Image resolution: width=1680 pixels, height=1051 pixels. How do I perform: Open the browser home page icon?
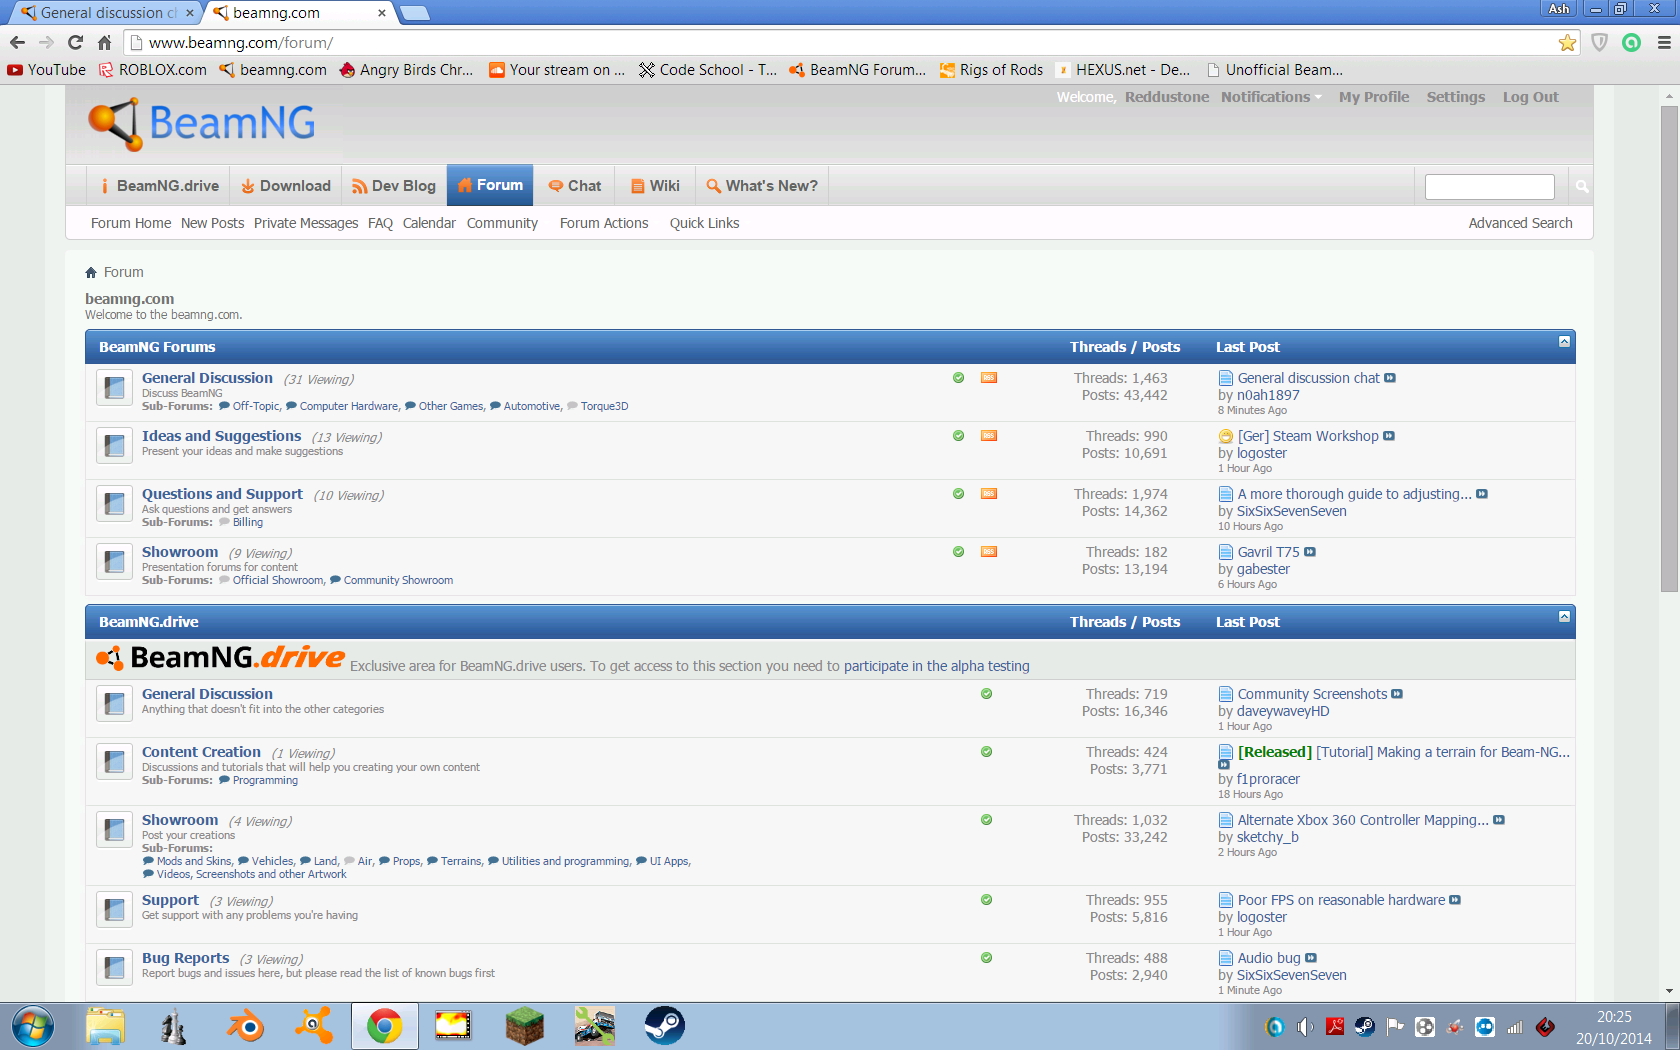[x=104, y=42]
